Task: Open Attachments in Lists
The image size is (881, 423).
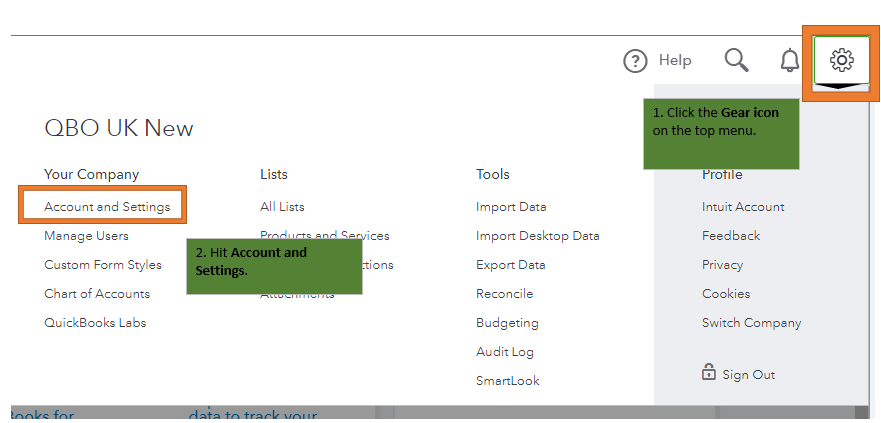Action: (x=297, y=296)
